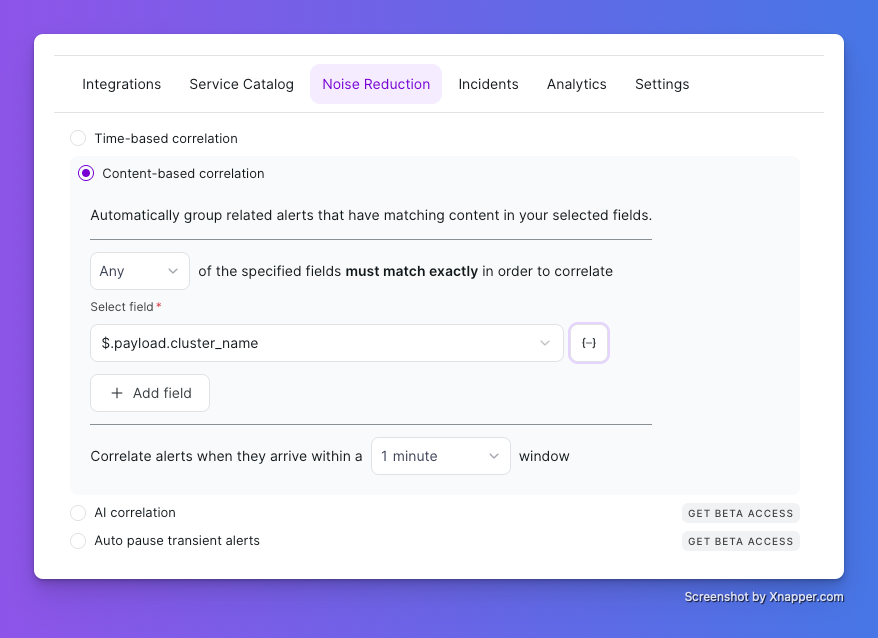
Task: Switch to the Integrations tab
Action: tap(122, 84)
